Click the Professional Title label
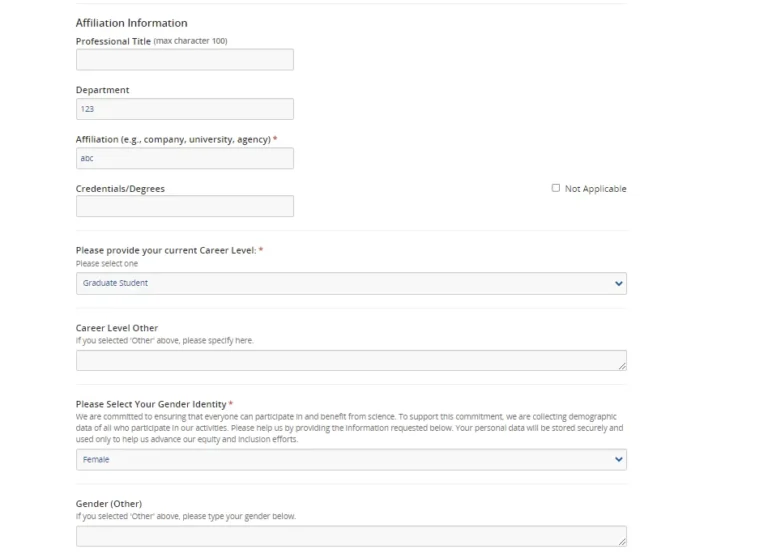The width and height of the screenshot is (768, 558). (113, 41)
